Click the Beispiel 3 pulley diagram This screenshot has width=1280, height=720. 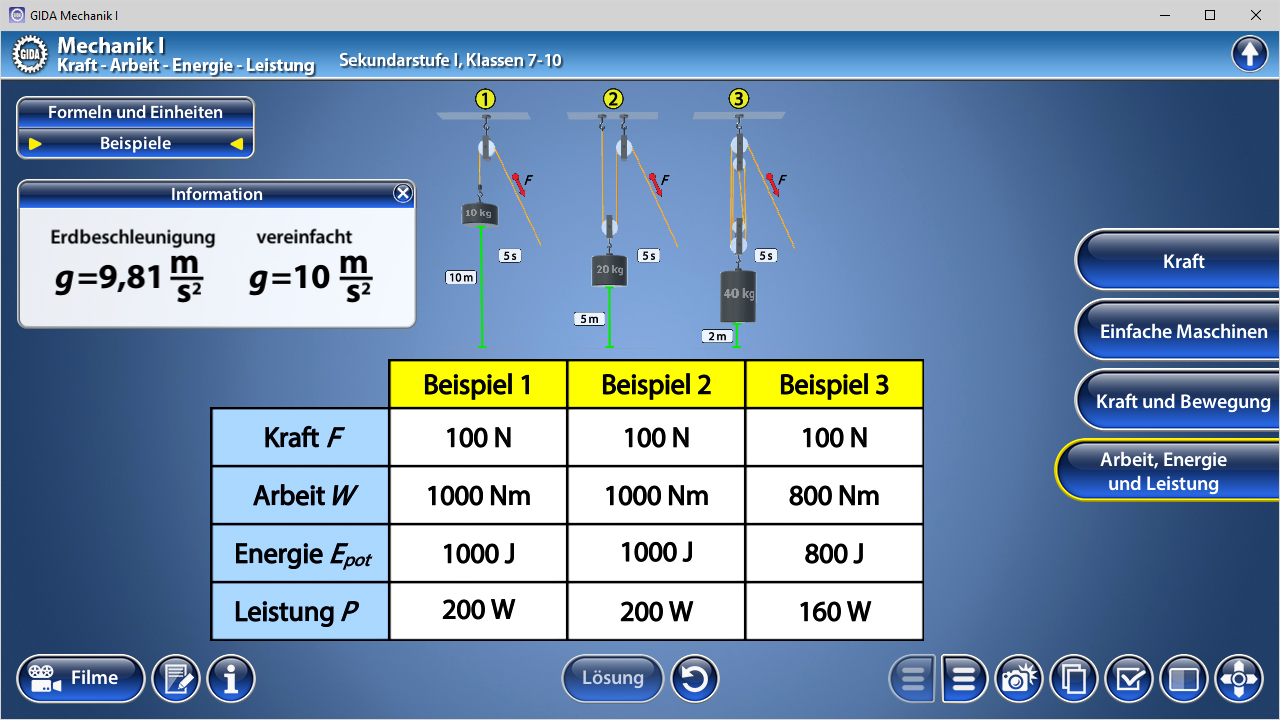(739, 220)
